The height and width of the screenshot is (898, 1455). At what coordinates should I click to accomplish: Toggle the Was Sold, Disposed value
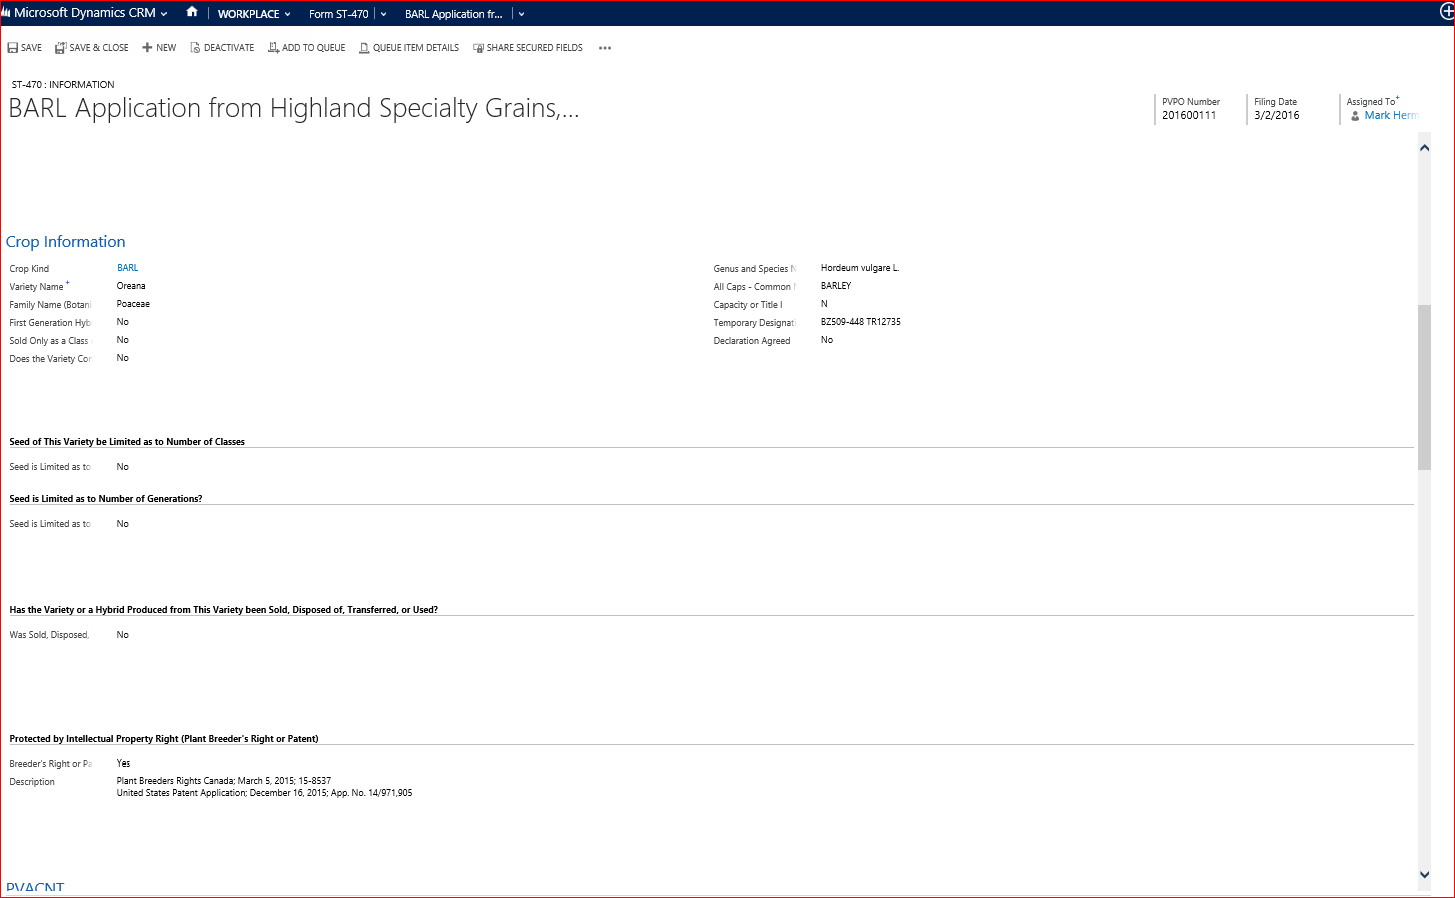(123, 635)
